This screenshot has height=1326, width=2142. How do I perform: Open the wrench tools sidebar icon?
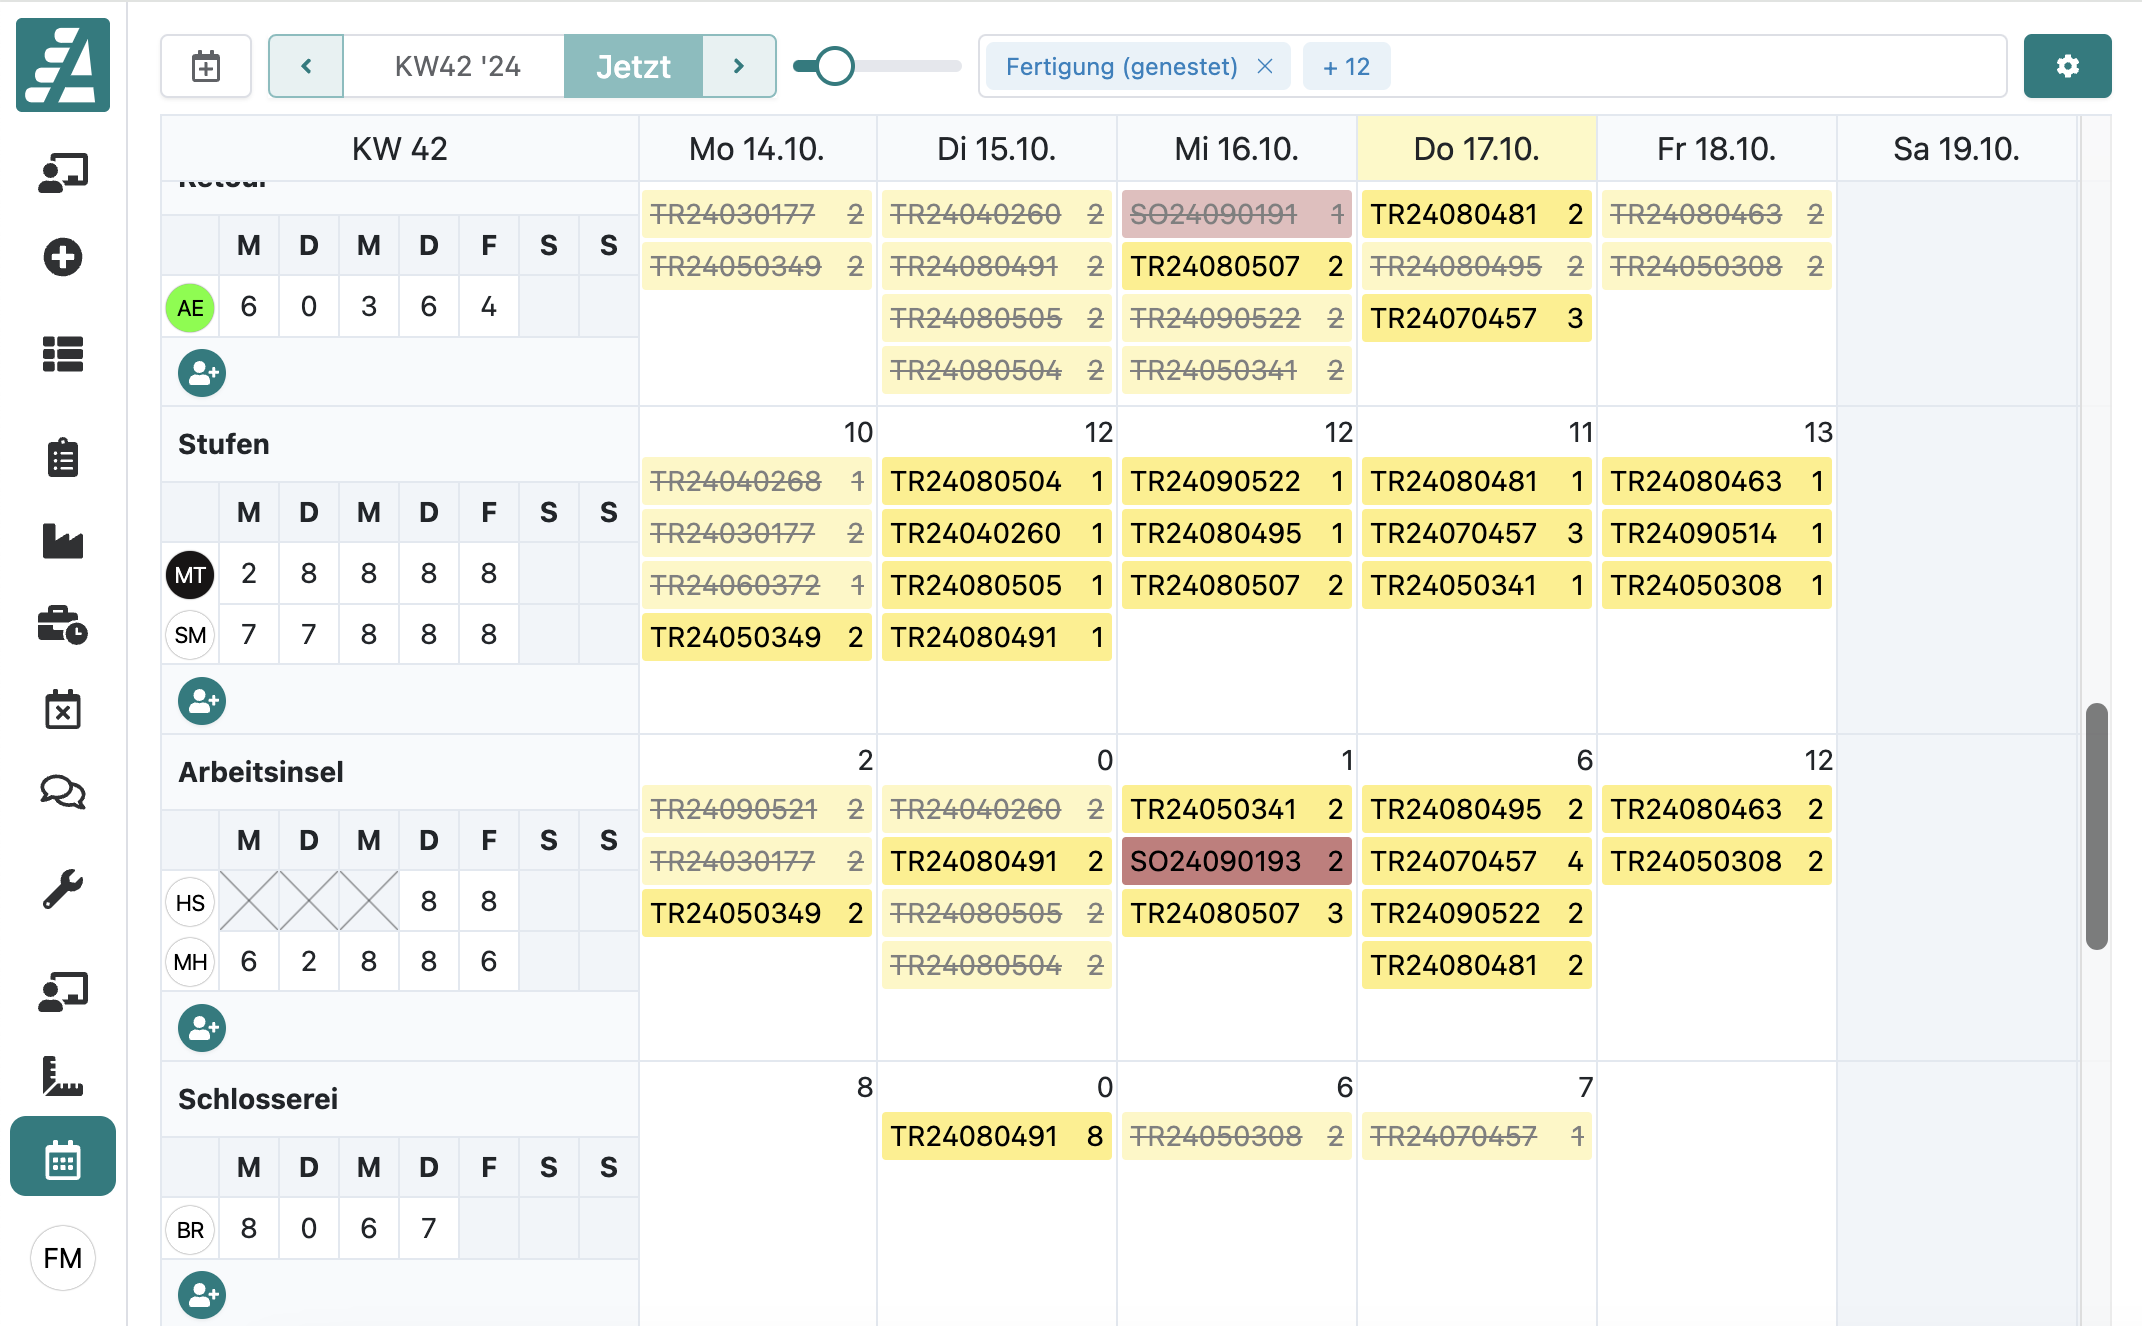tap(62, 888)
